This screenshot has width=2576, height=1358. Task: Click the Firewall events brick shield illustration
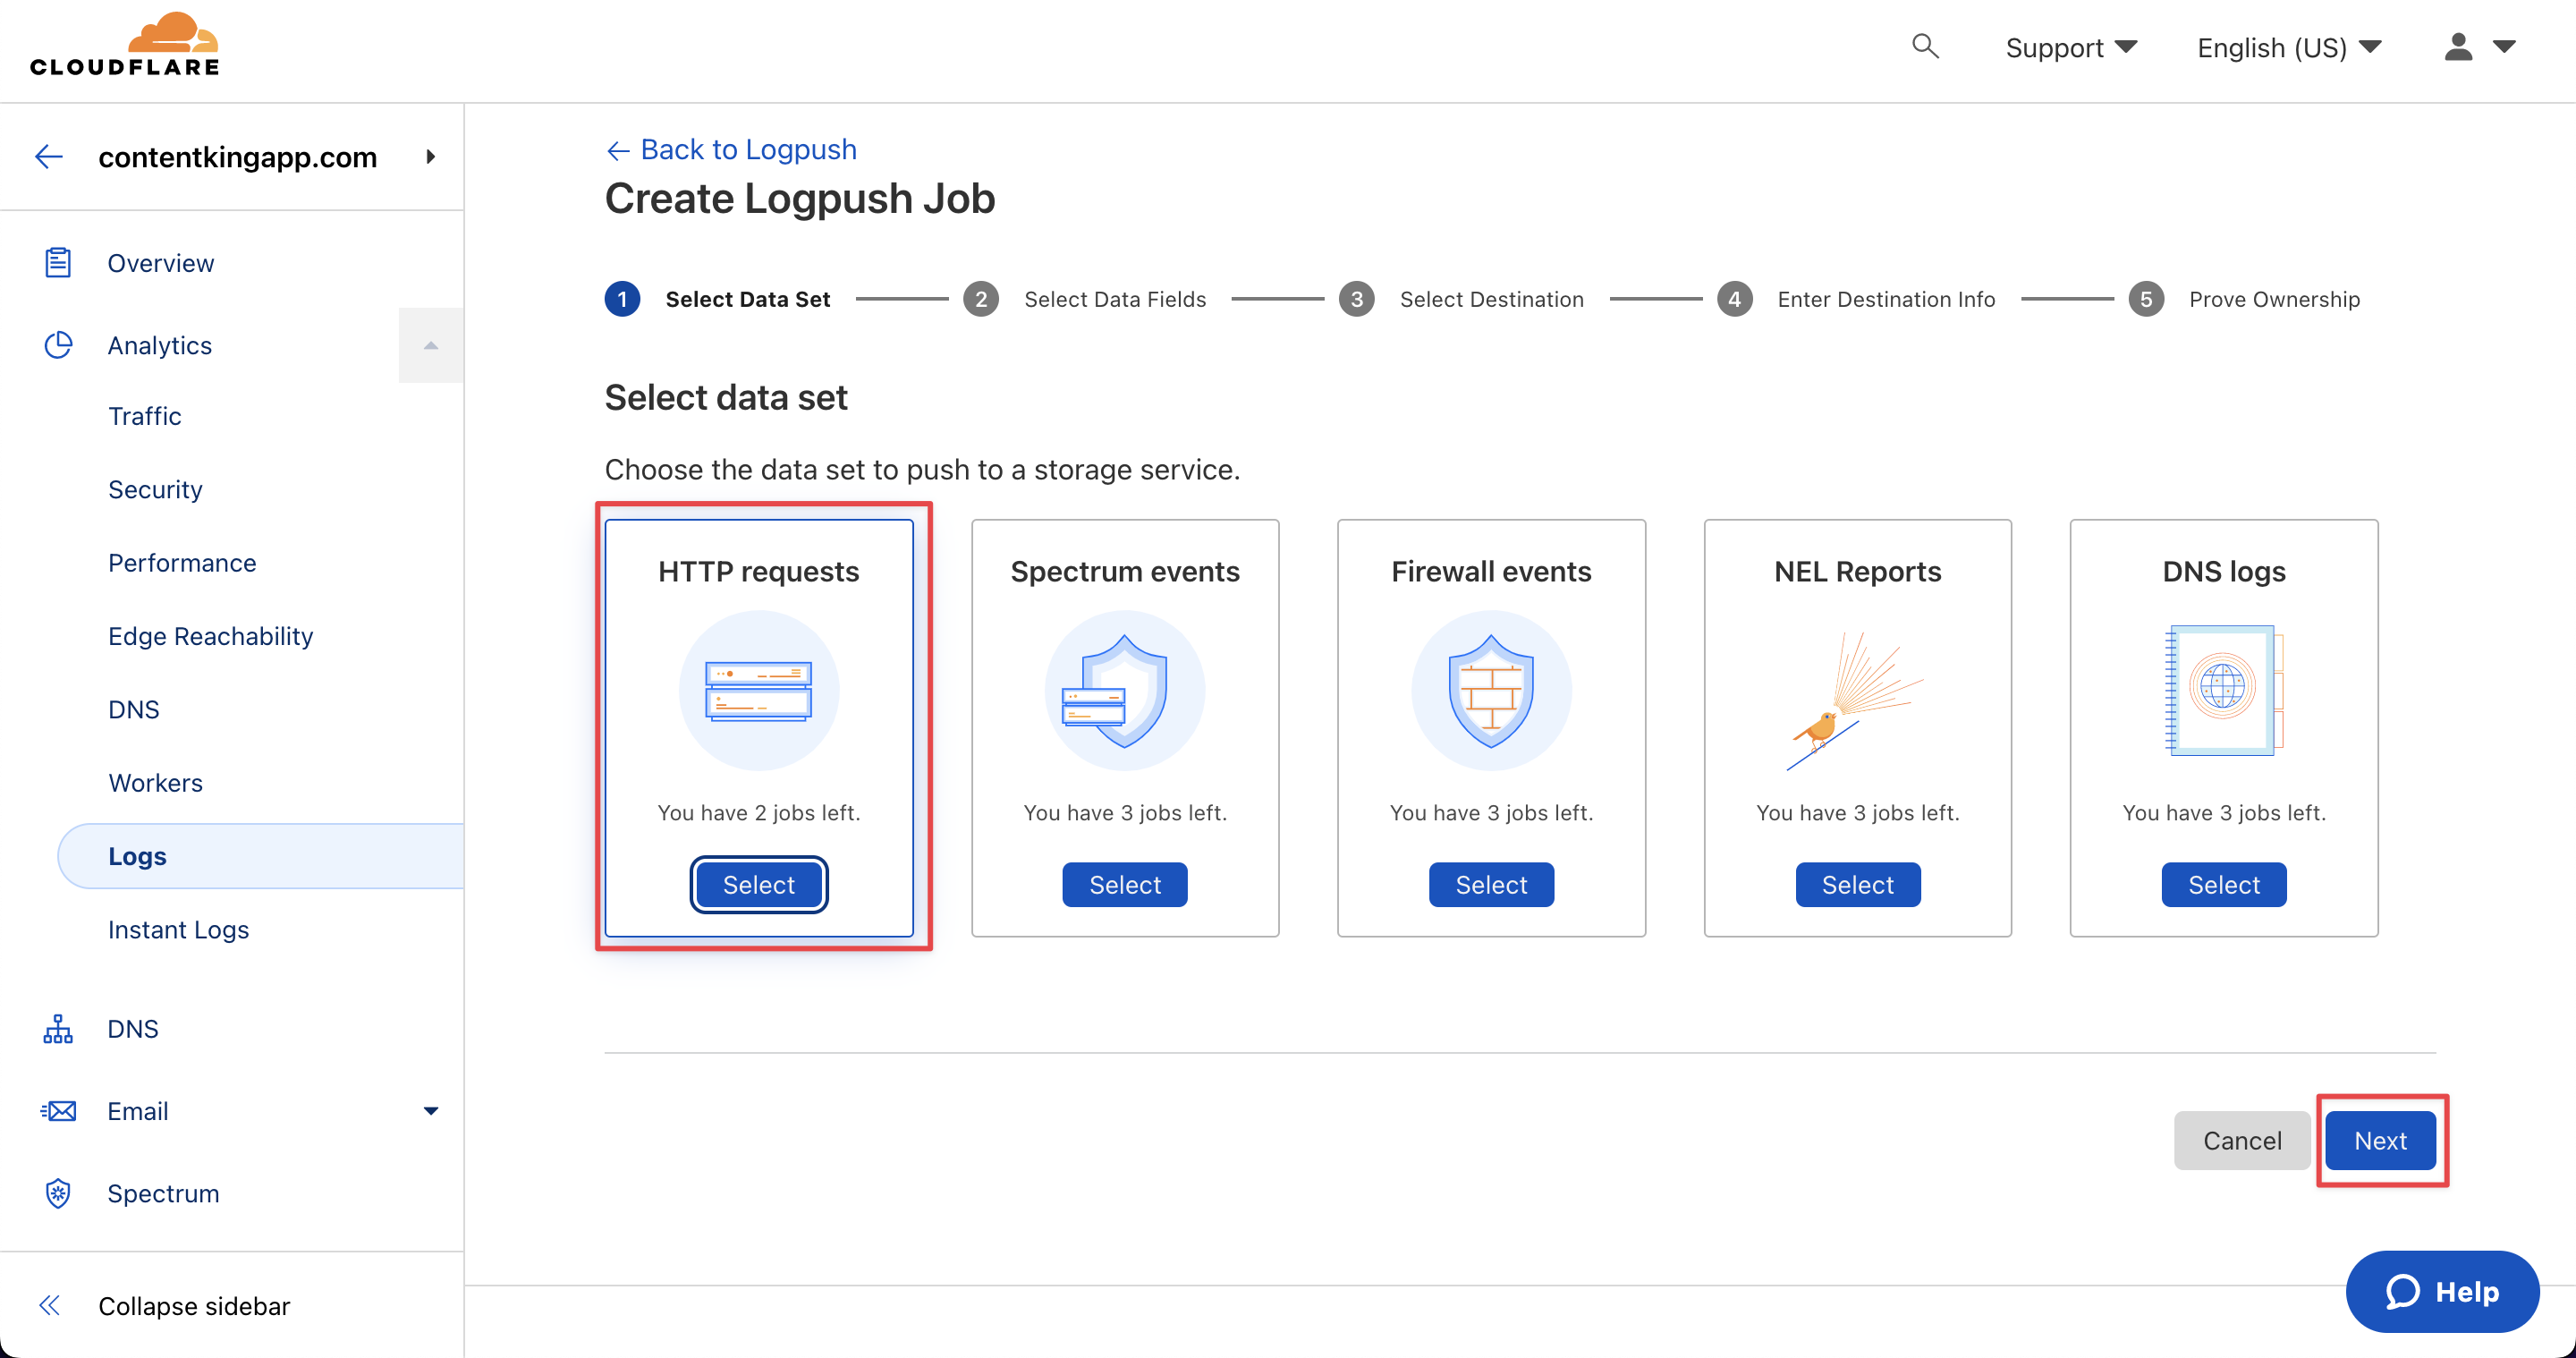[x=1491, y=691]
